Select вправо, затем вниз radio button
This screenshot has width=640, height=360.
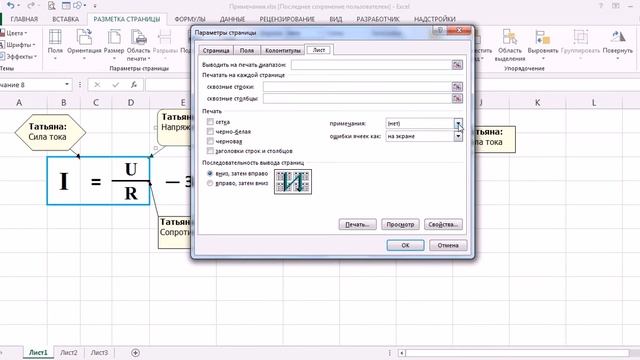pyautogui.click(x=210, y=183)
